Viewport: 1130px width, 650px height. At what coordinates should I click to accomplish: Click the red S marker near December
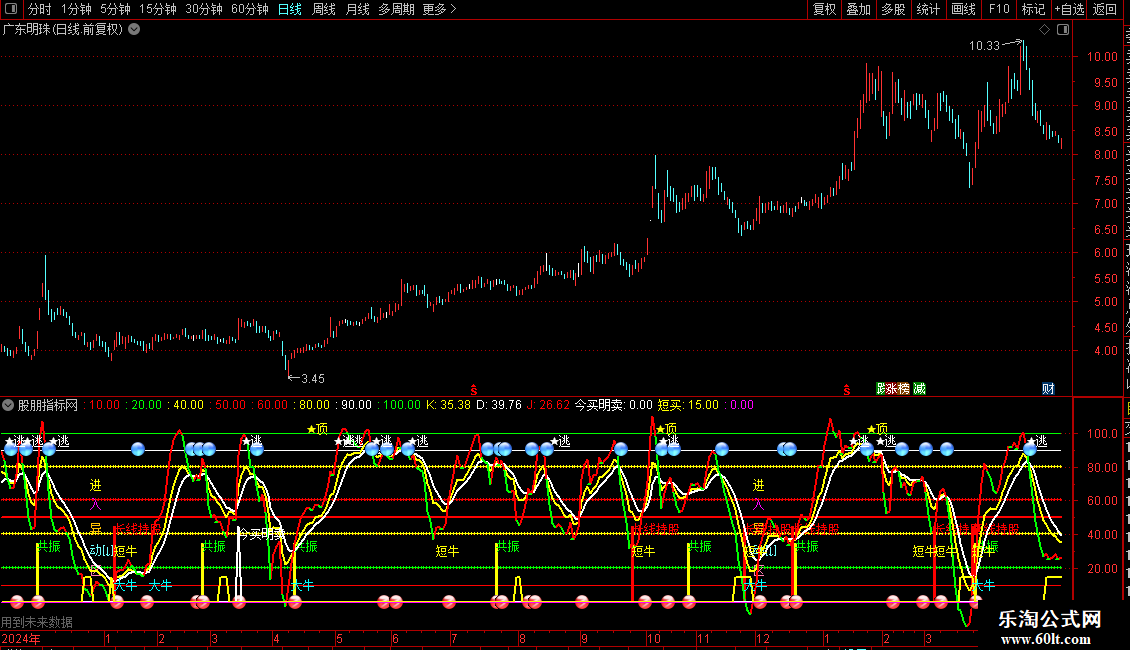click(x=847, y=390)
